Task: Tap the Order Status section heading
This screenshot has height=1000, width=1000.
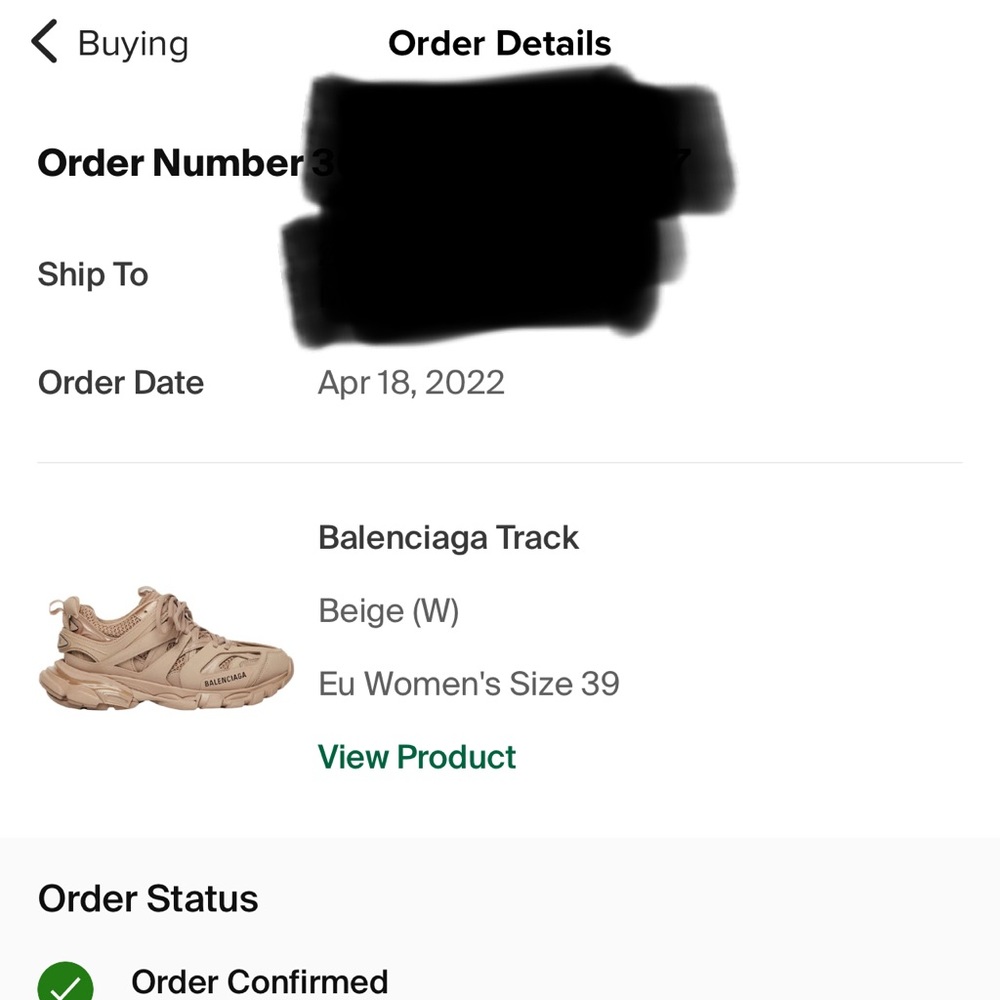Action: pyautogui.click(x=148, y=898)
